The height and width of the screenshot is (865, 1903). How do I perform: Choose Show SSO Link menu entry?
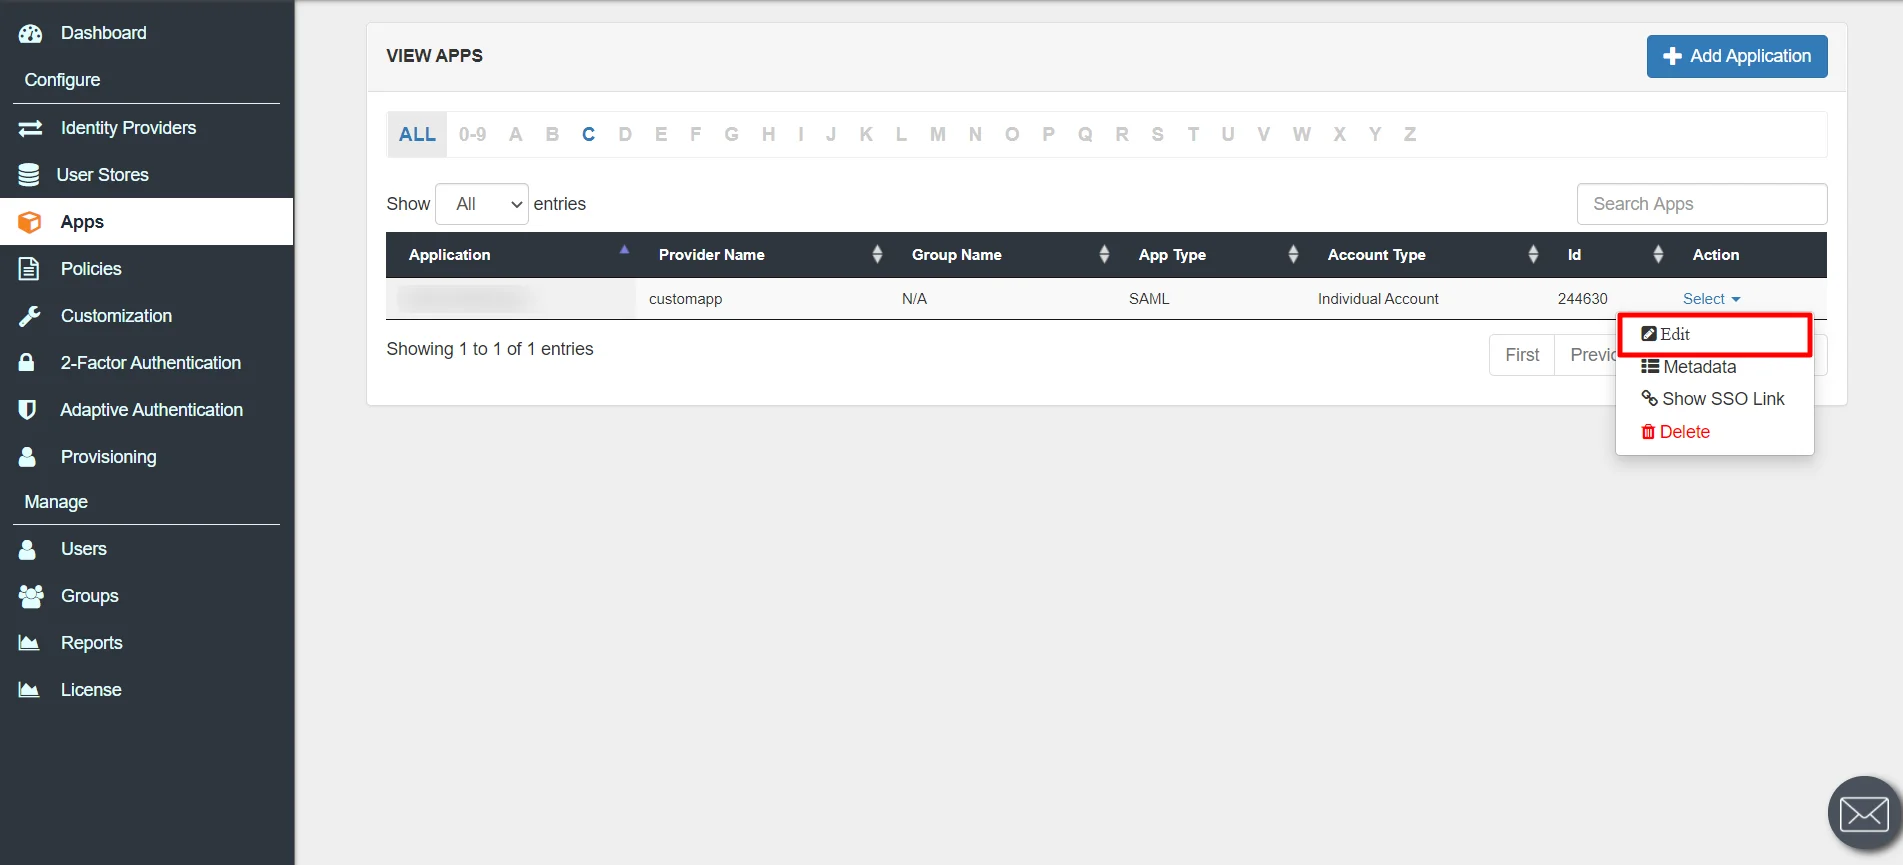click(1715, 399)
